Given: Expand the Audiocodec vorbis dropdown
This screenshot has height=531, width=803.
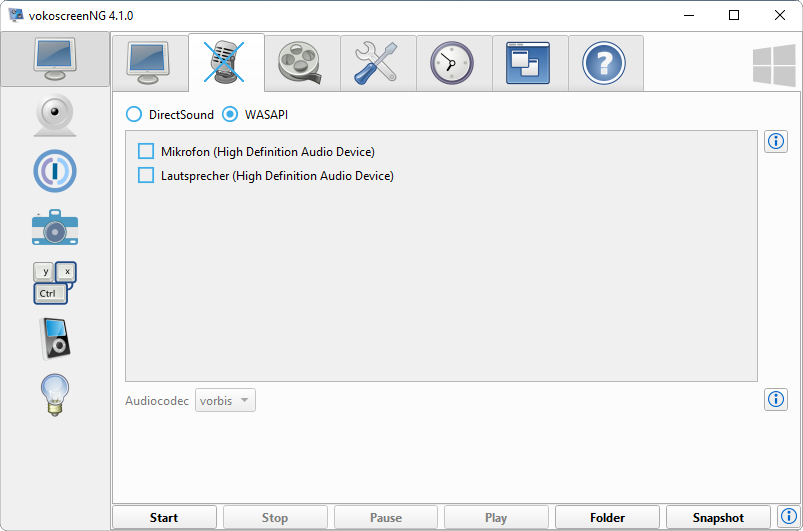Looking at the screenshot, I should point(226,401).
